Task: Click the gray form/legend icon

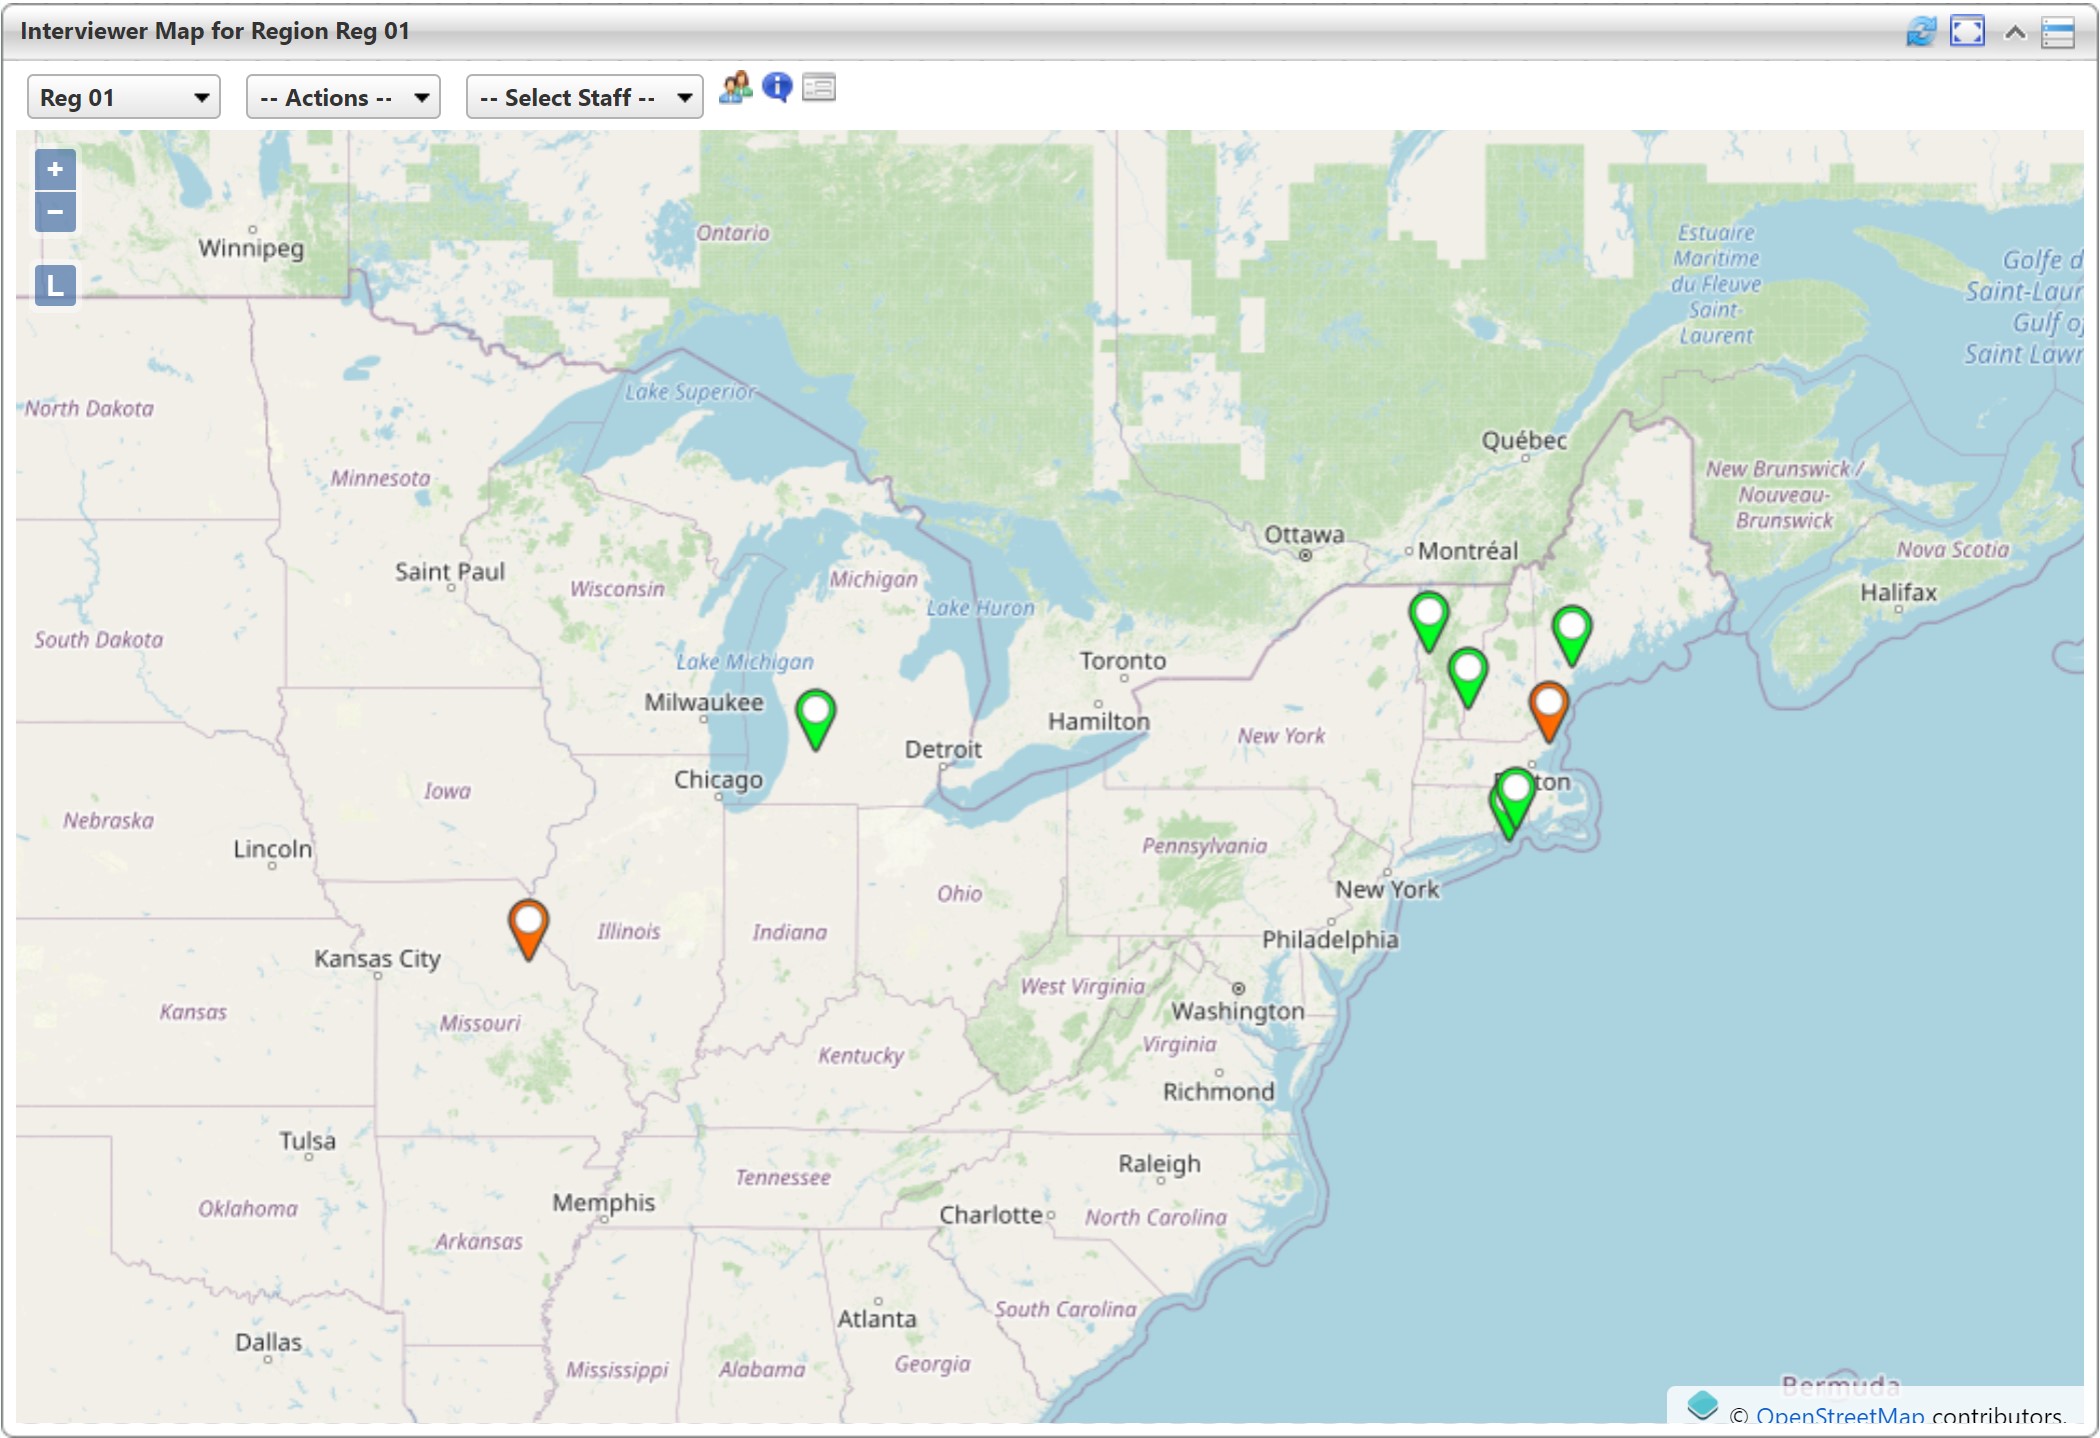Action: 819,88
